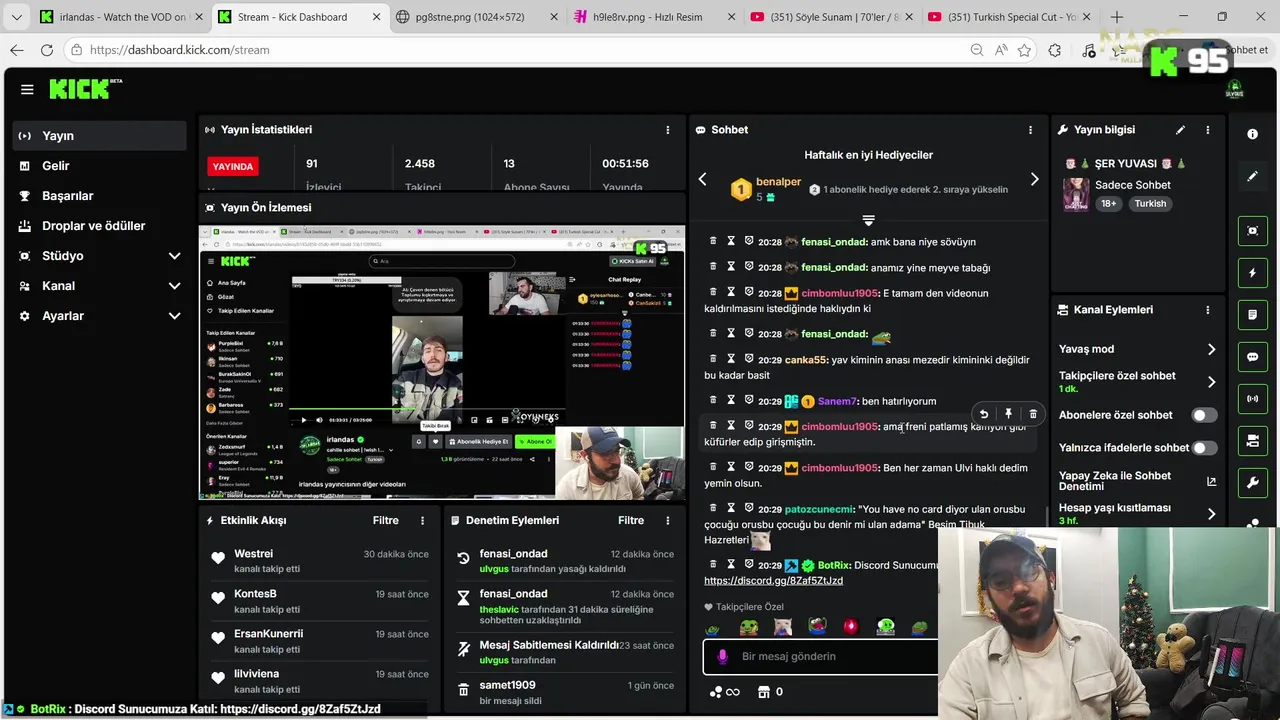
Task: Open the info icon in the right sidebar
Action: click(x=1252, y=134)
